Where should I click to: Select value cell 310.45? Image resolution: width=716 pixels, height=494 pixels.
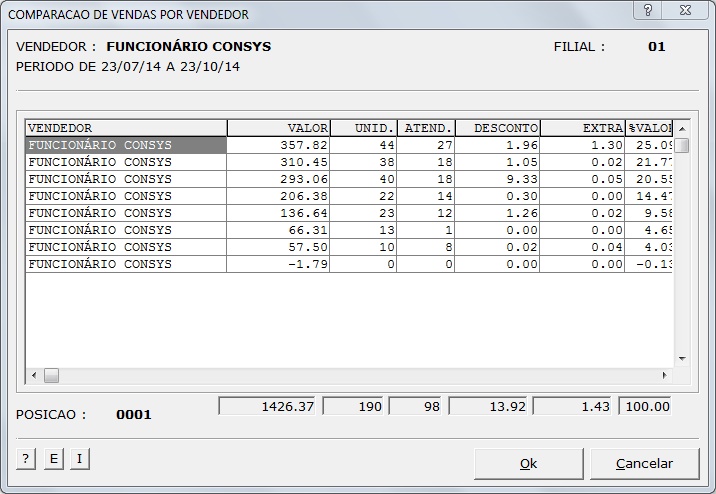coord(278,162)
